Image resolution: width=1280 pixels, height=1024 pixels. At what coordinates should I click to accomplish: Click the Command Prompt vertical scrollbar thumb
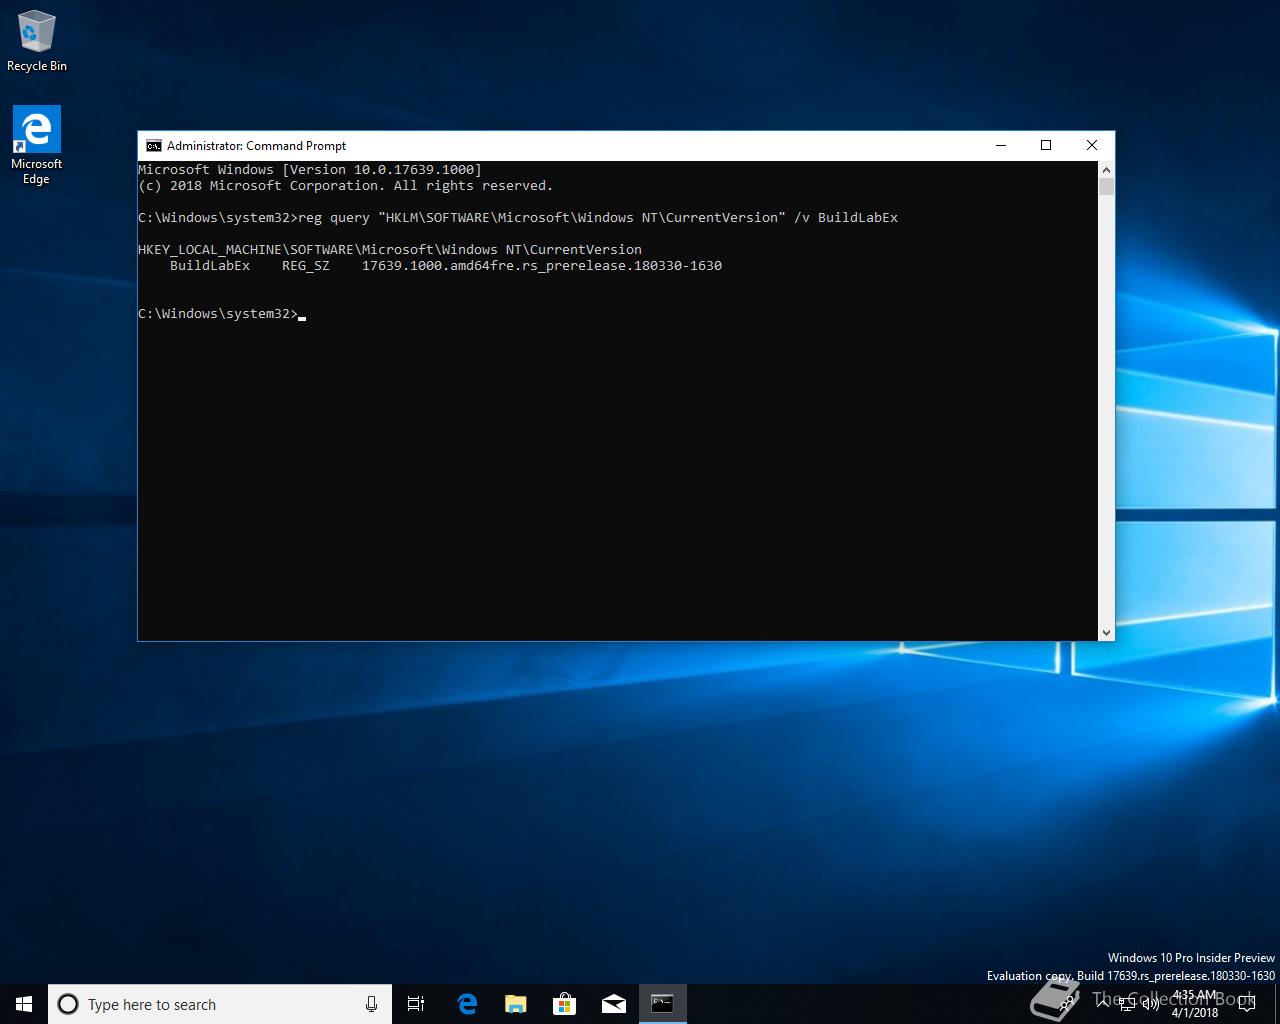click(1106, 186)
